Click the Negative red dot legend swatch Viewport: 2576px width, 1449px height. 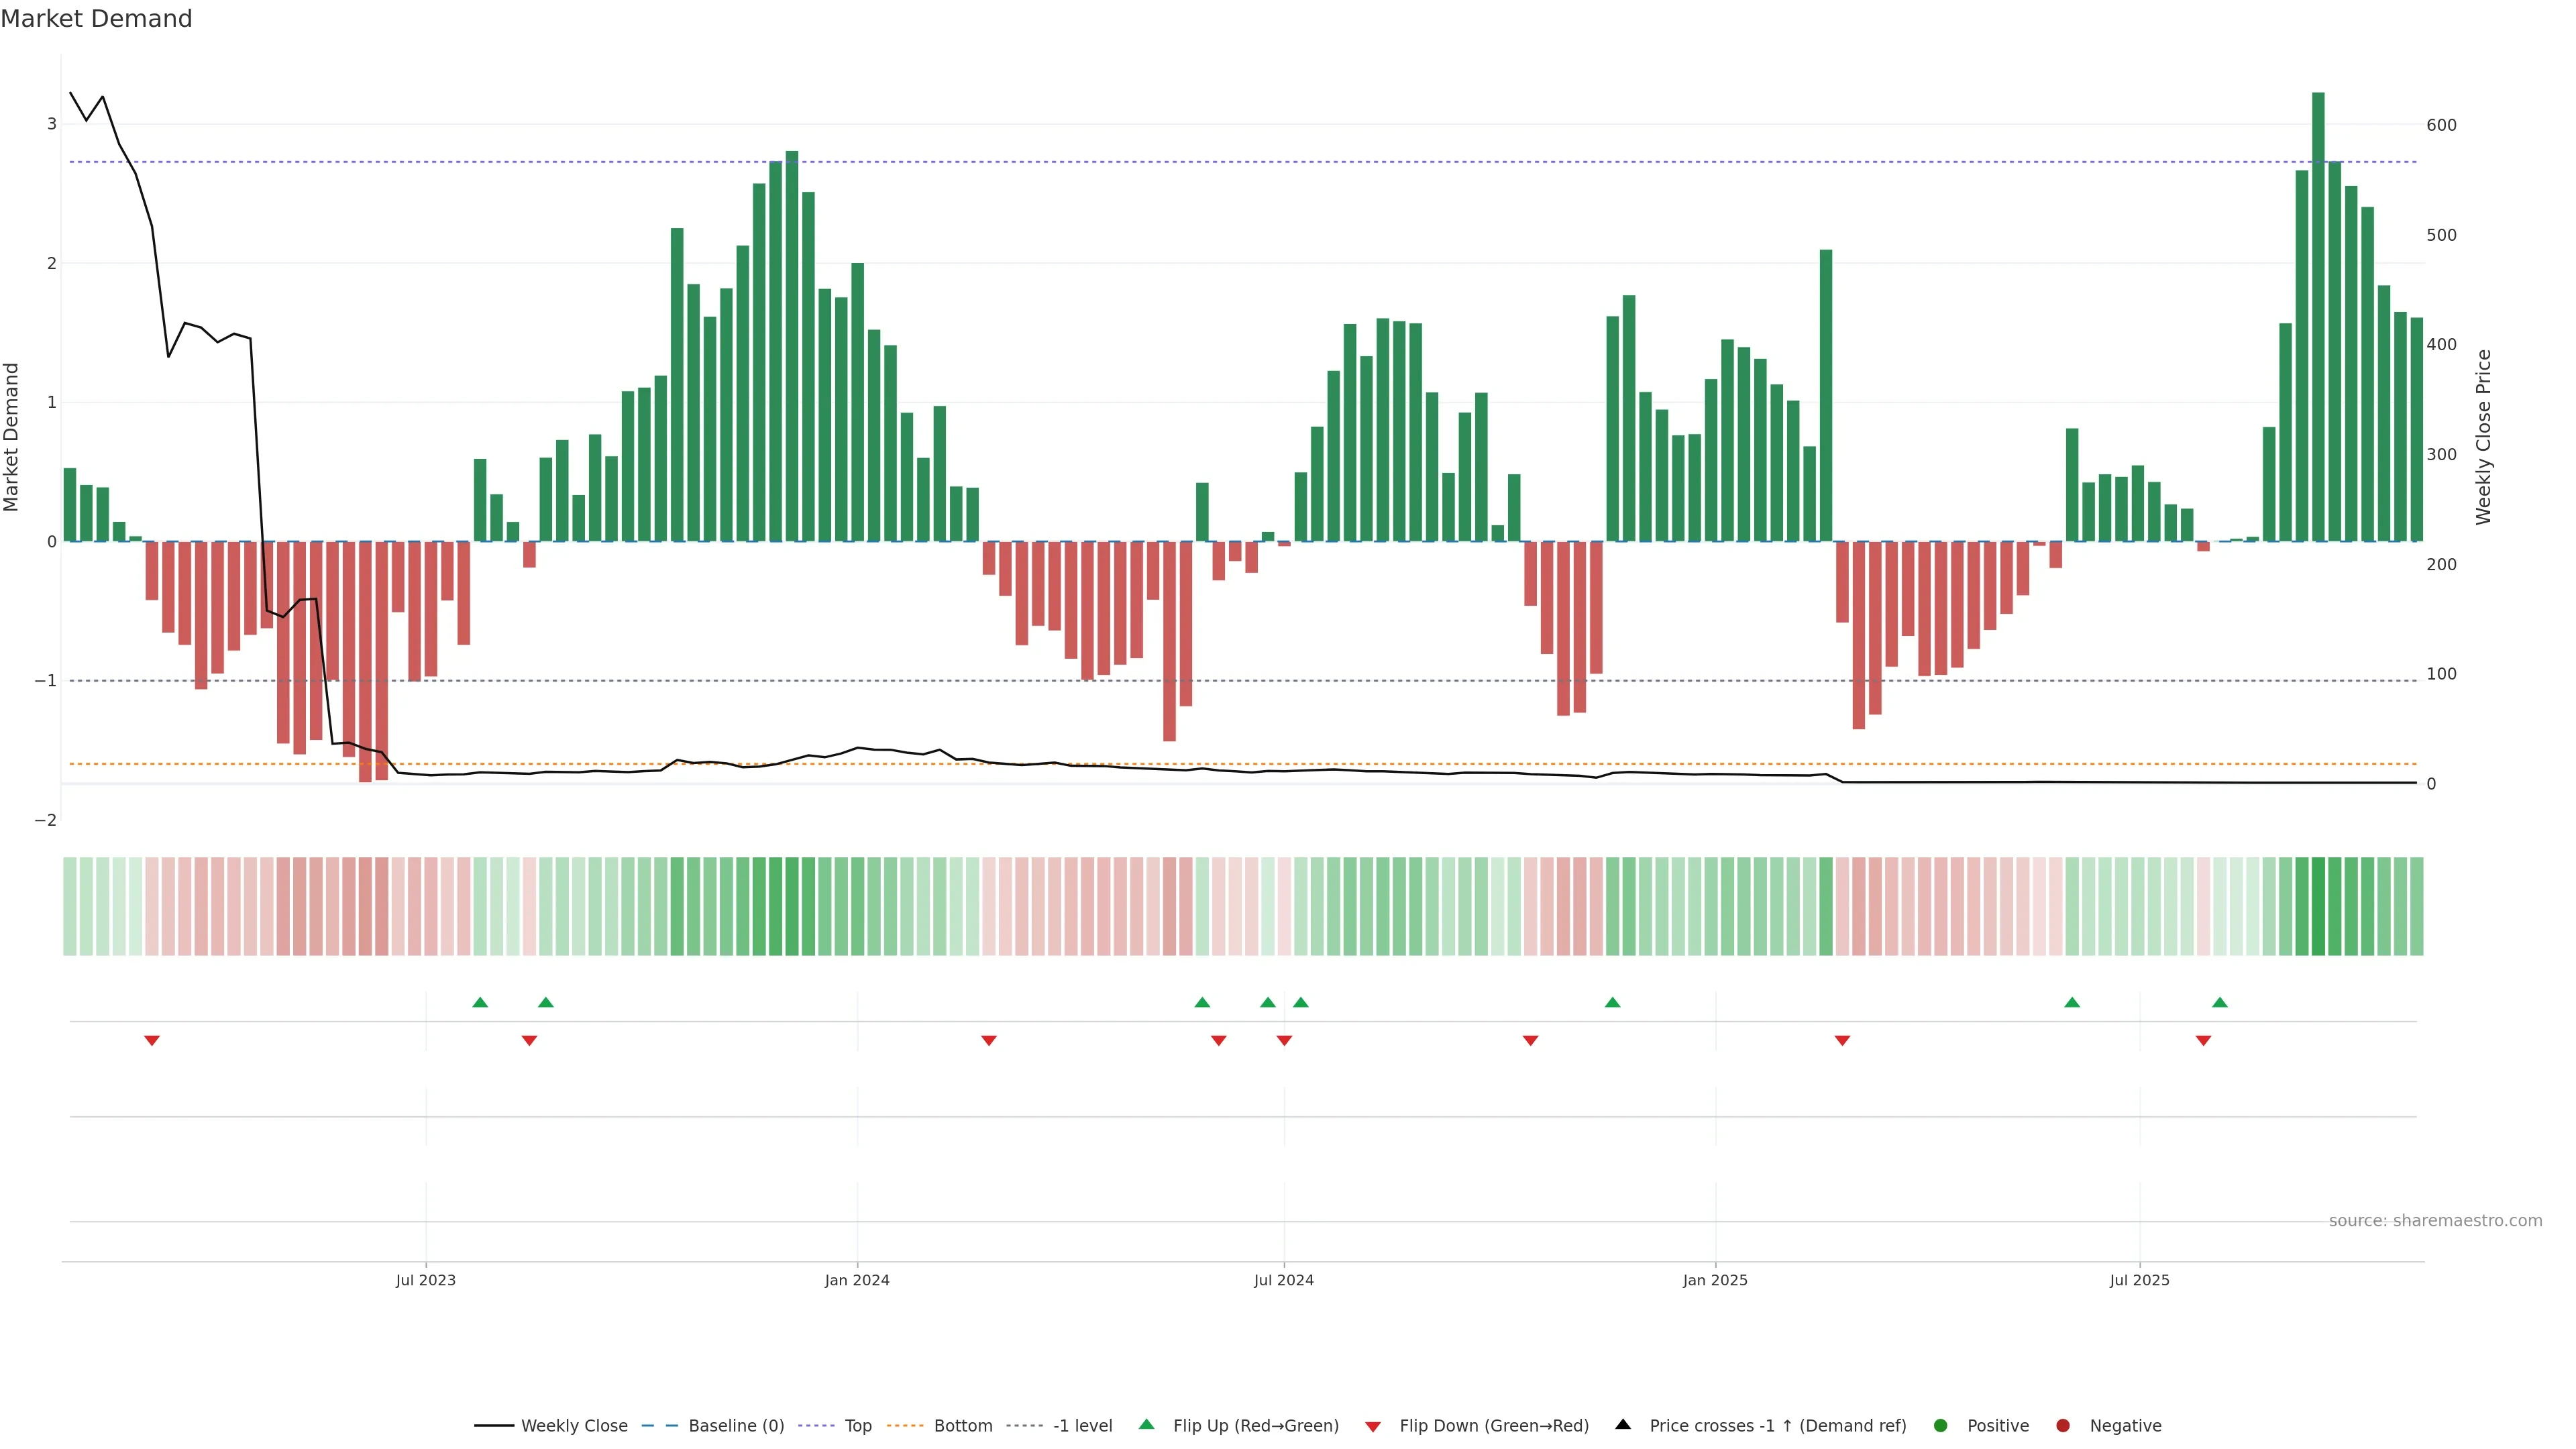coord(2063,1426)
